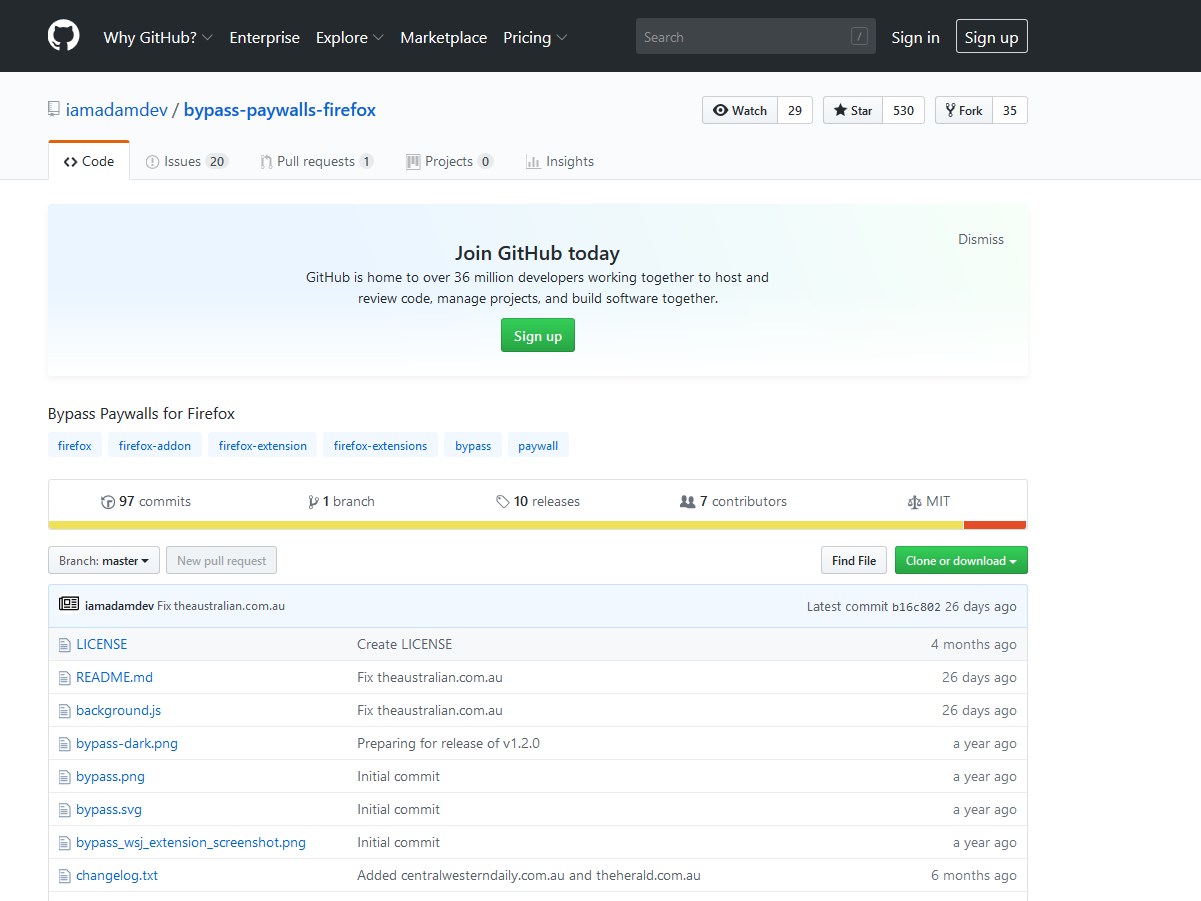Click the law scale icon beside MIT
This screenshot has height=901, width=1201.
[x=914, y=502]
